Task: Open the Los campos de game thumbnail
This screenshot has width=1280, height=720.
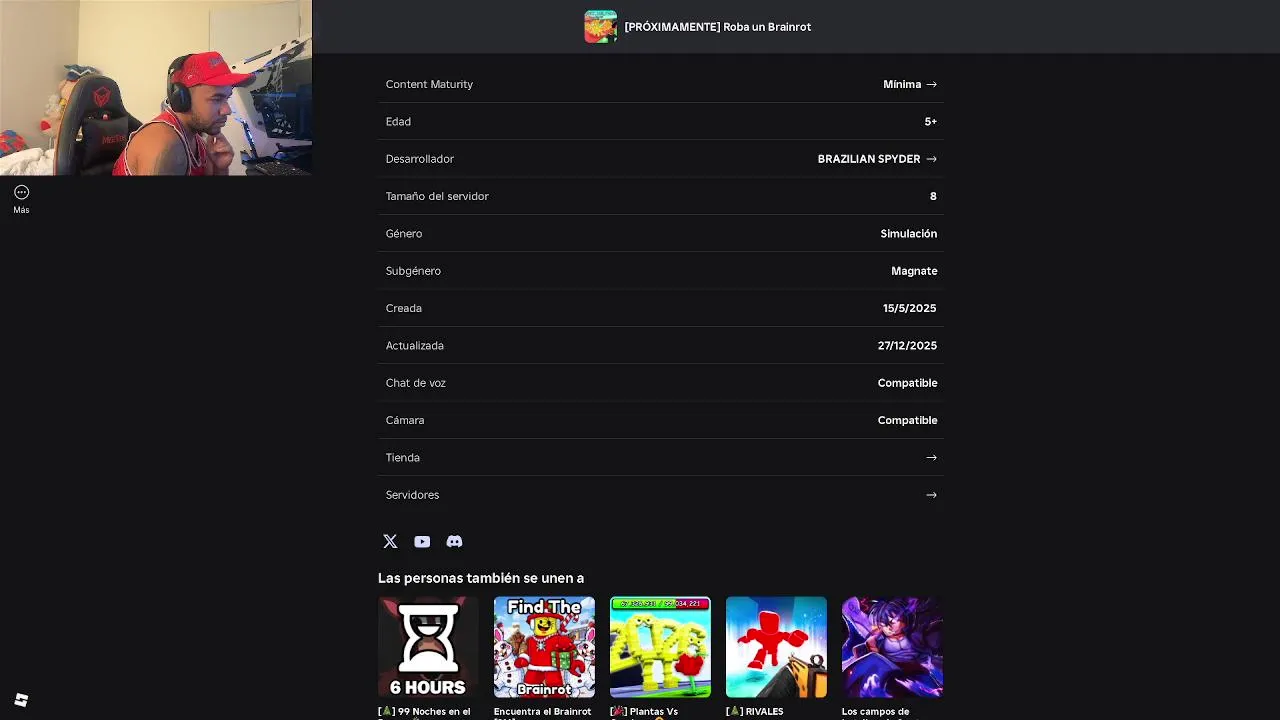Action: [892, 647]
